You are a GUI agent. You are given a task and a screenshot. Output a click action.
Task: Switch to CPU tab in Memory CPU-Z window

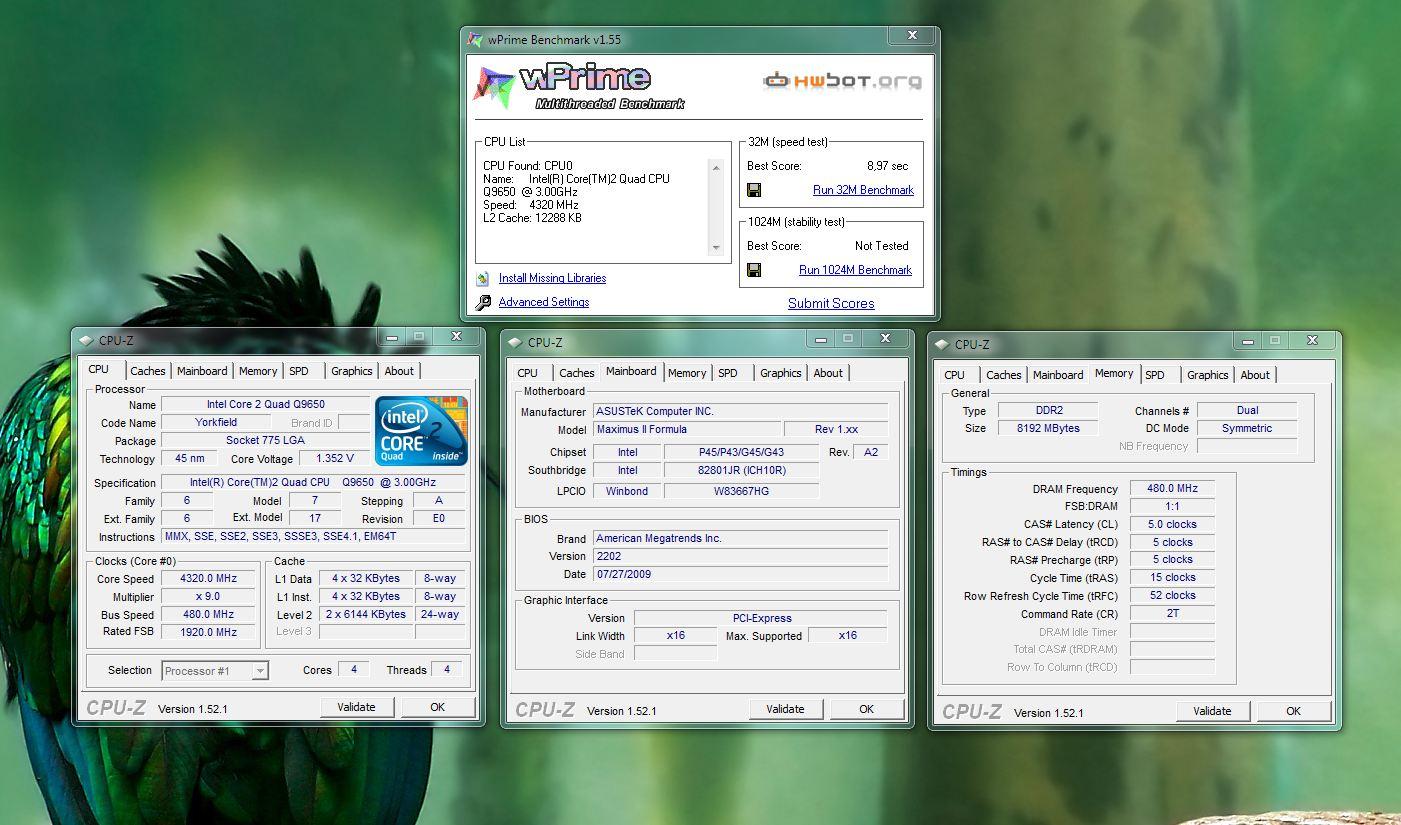tap(955, 375)
